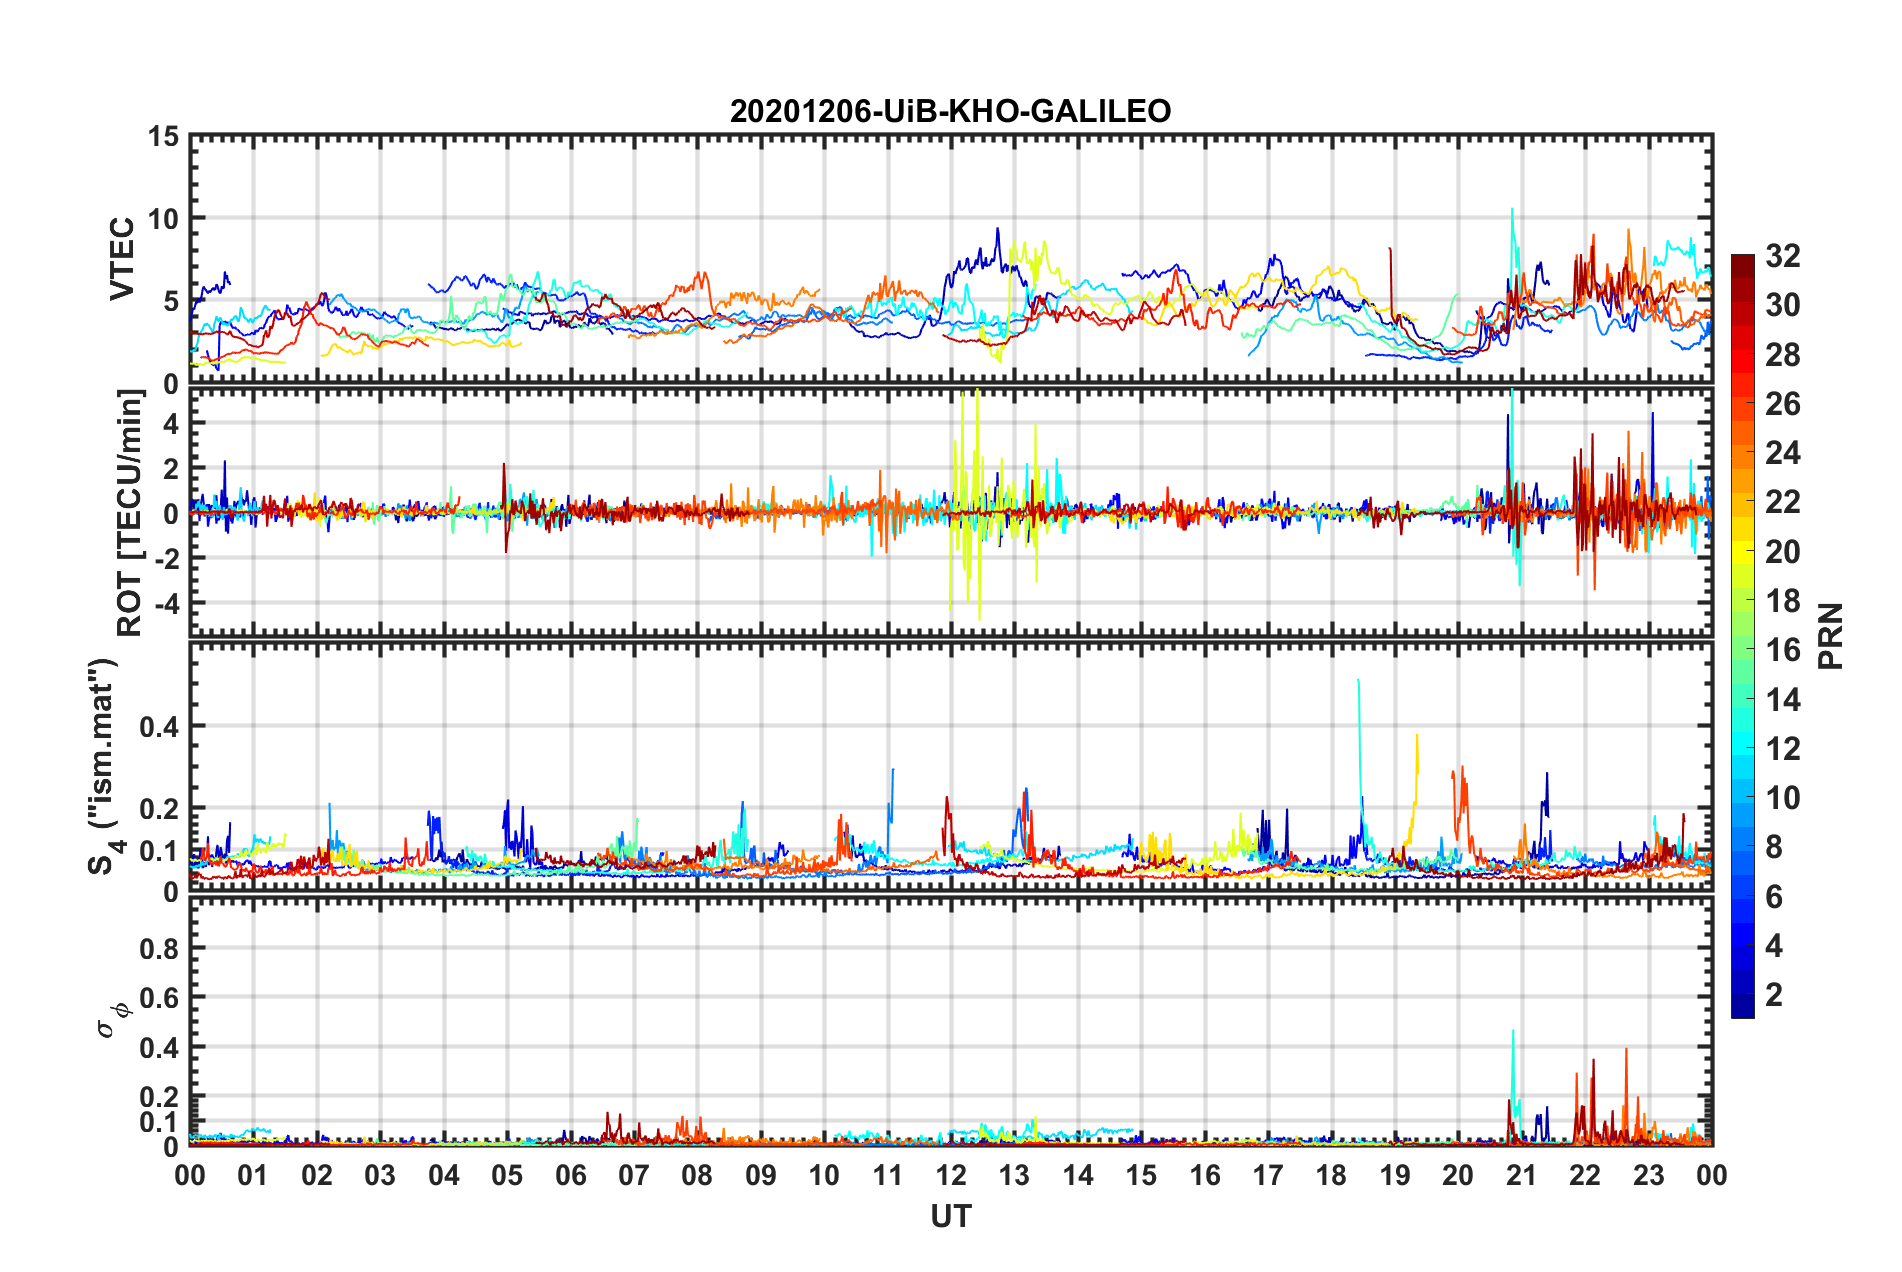Click x-axis tick label 03

[x=380, y=1175]
